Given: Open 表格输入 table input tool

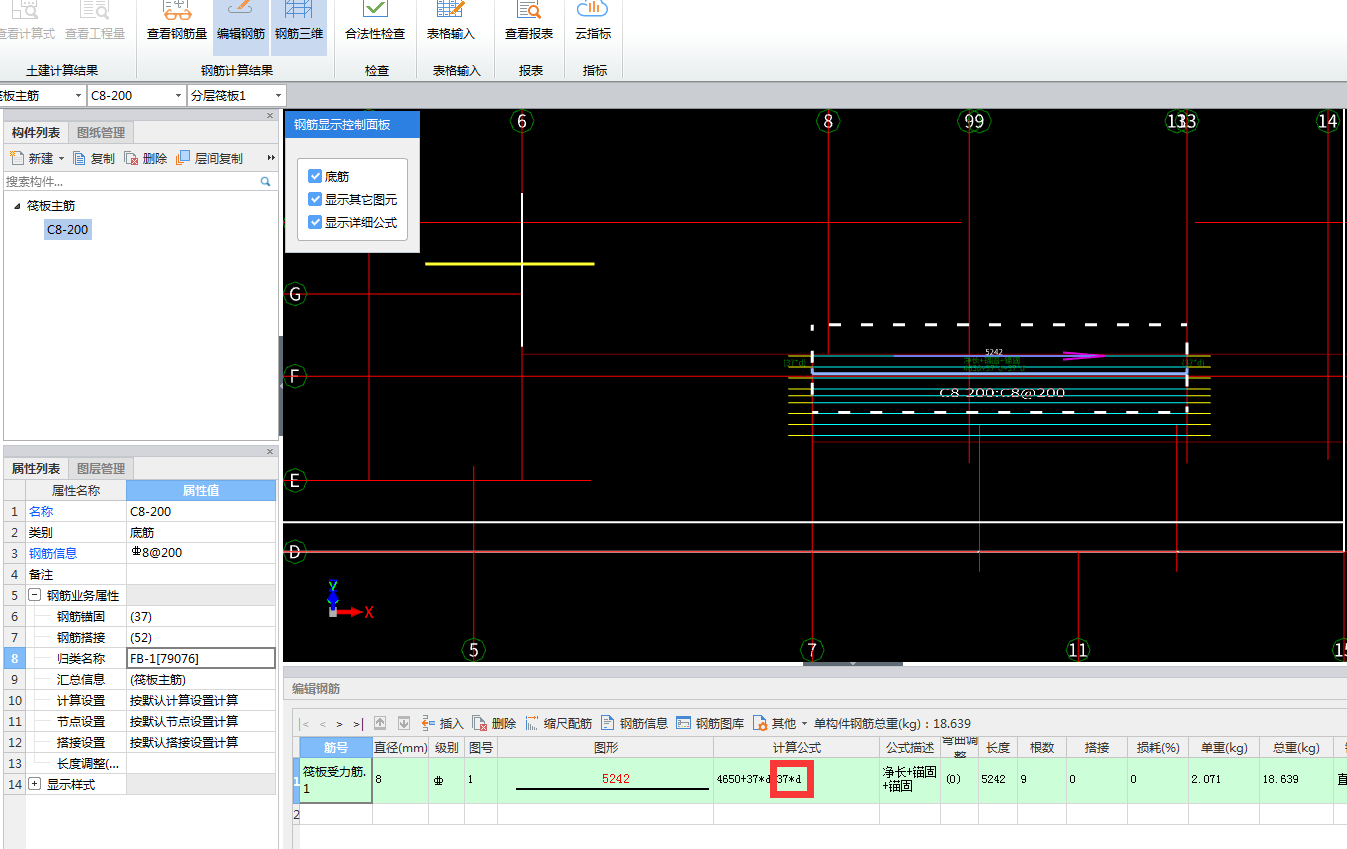Looking at the screenshot, I should point(451,23).
